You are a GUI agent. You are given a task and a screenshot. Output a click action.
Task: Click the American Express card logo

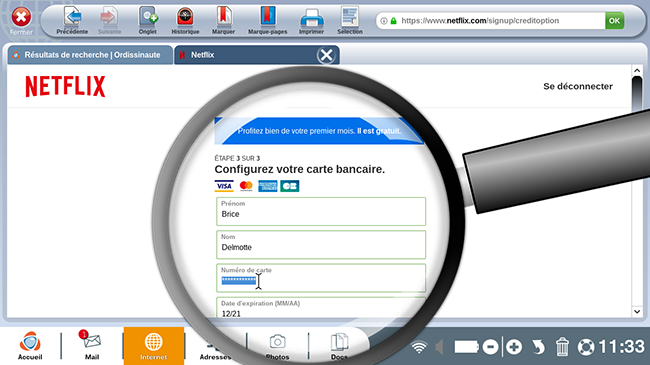point(268,186)
